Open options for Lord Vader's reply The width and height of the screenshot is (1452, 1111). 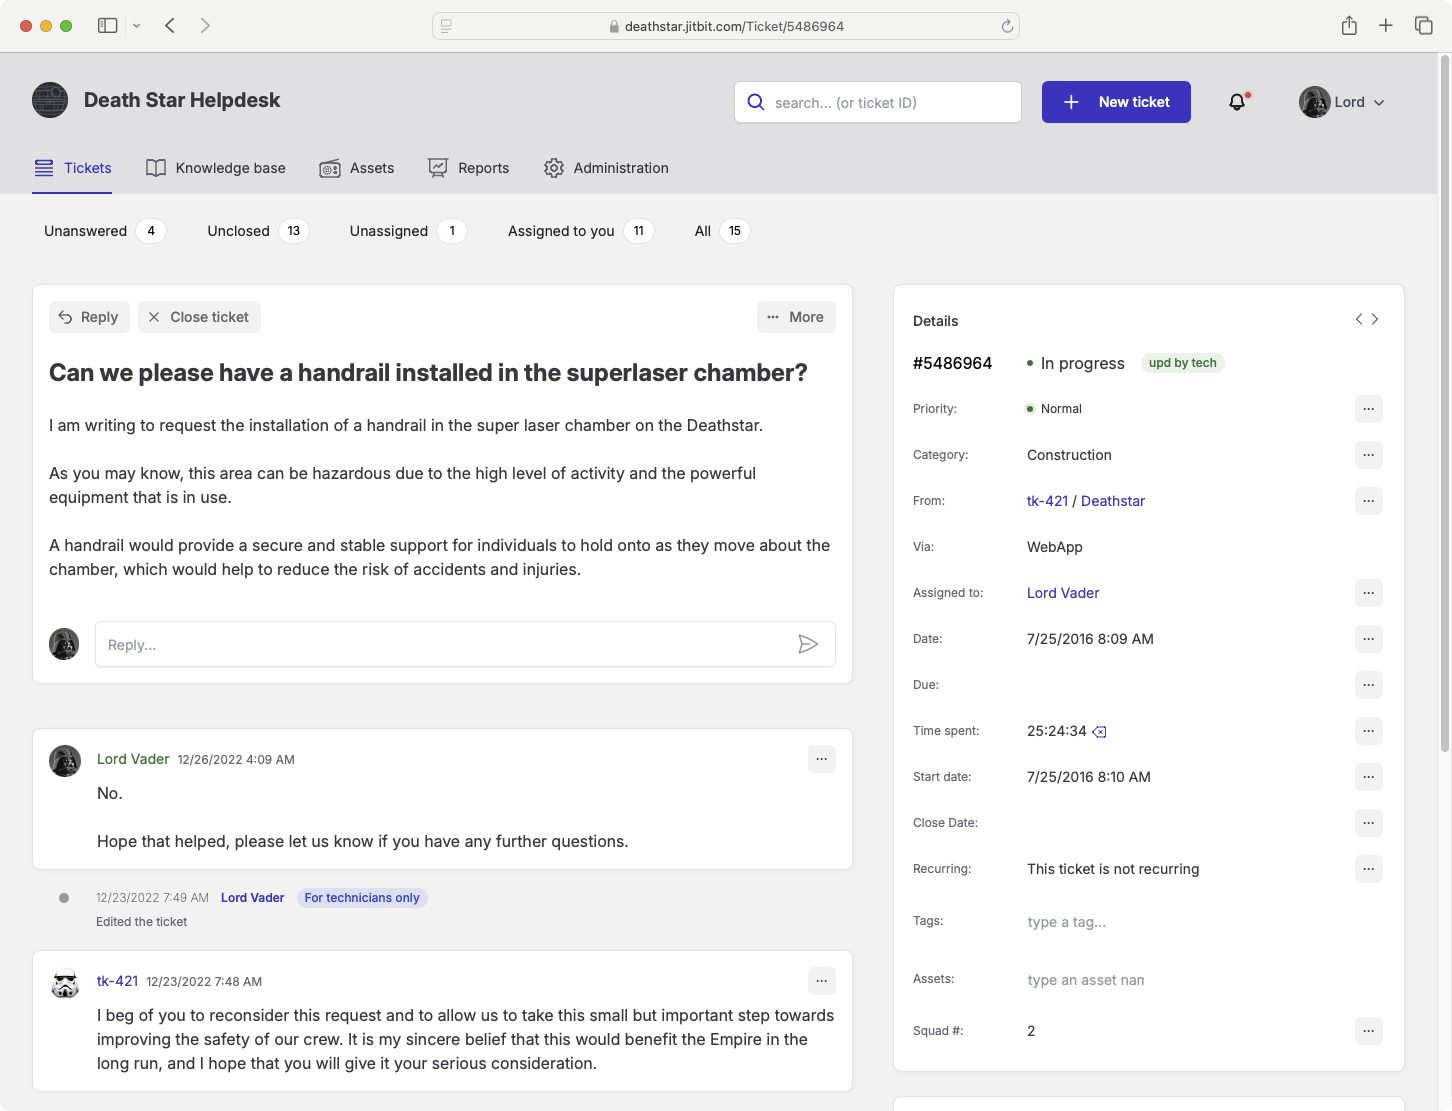(821, 759)
